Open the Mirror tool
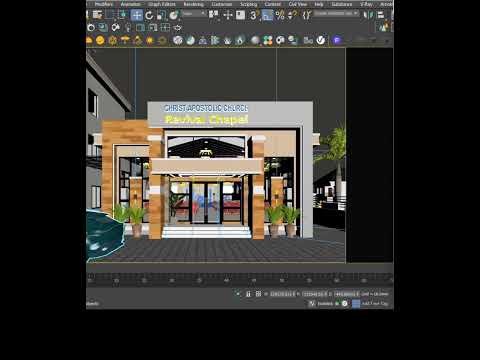 (368, 15)
